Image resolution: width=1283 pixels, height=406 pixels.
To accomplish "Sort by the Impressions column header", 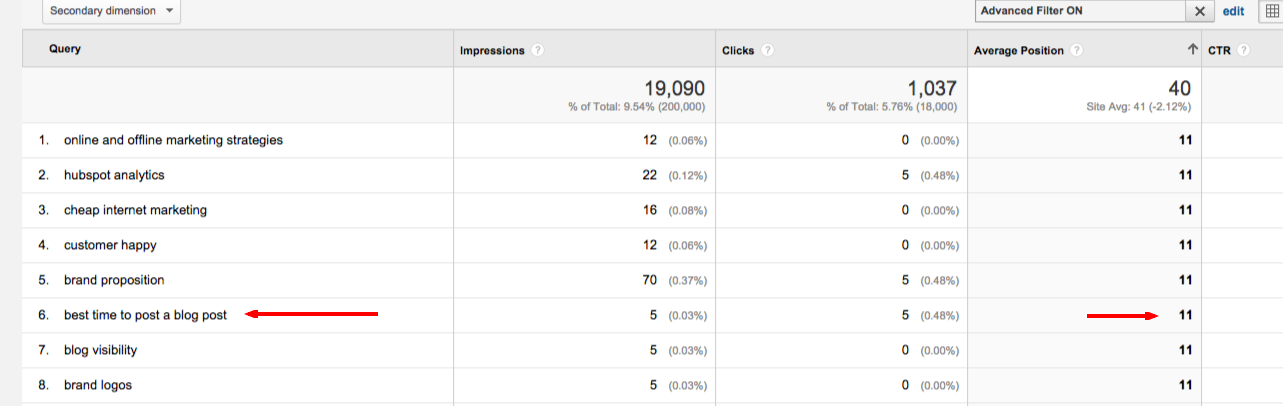I will (492, 50).
